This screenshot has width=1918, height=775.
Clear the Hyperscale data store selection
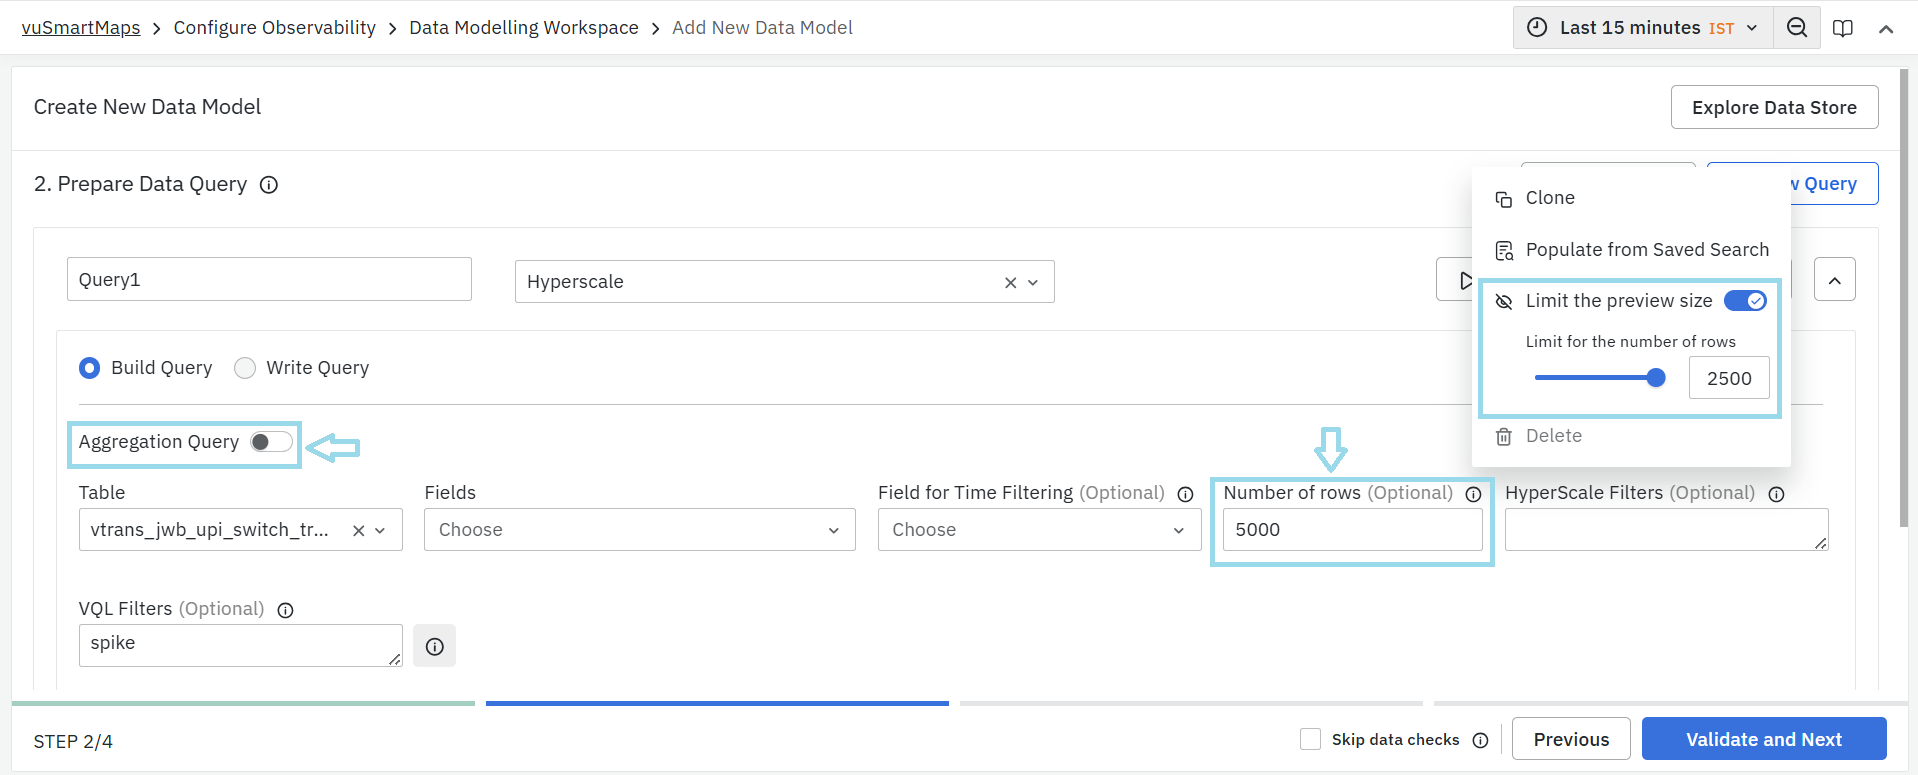[1010, 283]
